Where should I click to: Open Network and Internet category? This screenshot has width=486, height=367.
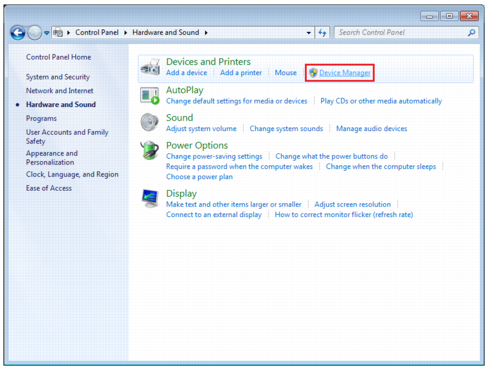coord(60,91)
